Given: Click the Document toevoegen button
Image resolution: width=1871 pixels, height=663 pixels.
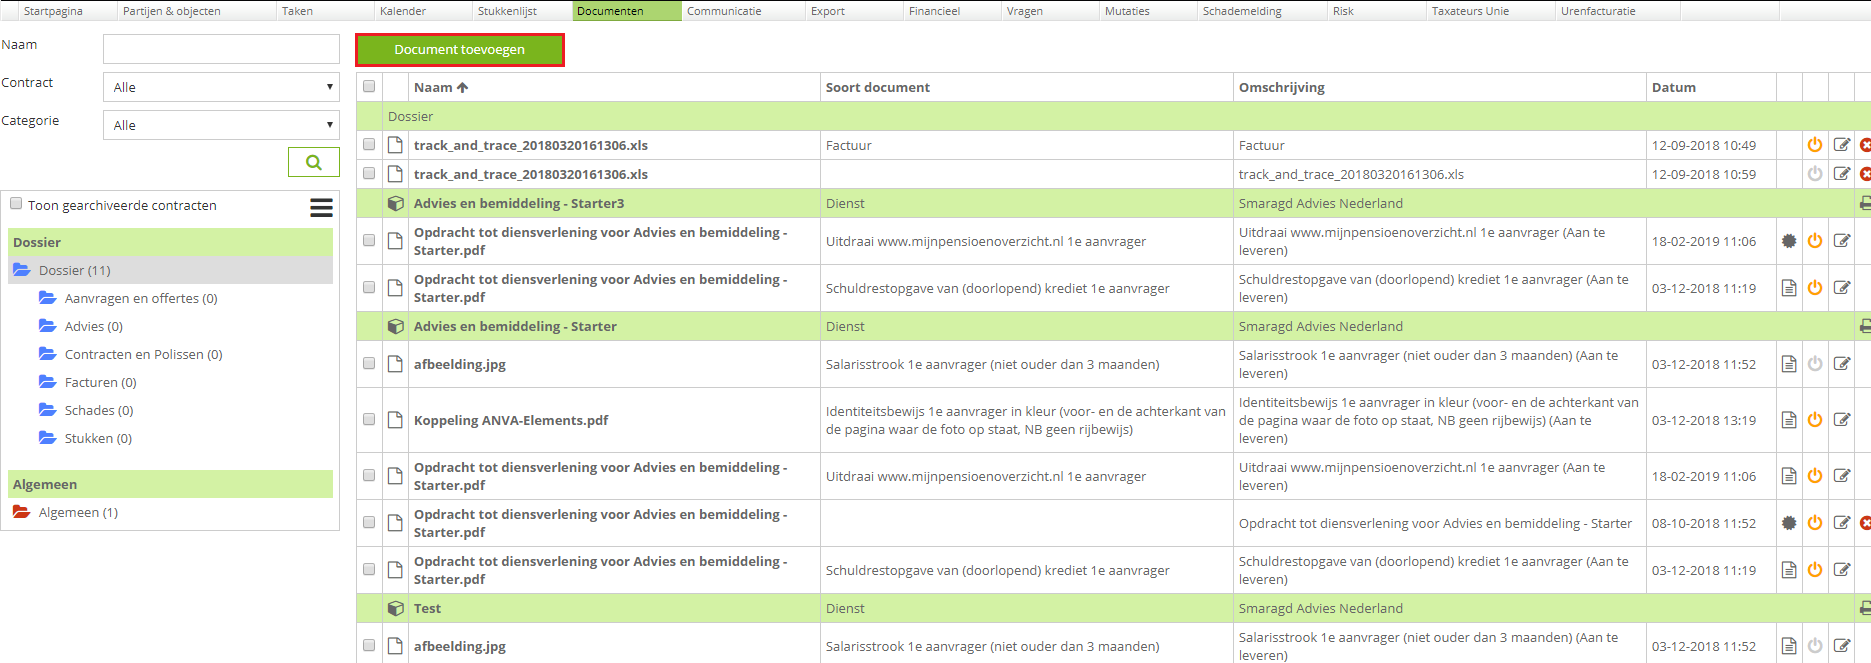Looking at the screenshot, I should tap(460, 50).
